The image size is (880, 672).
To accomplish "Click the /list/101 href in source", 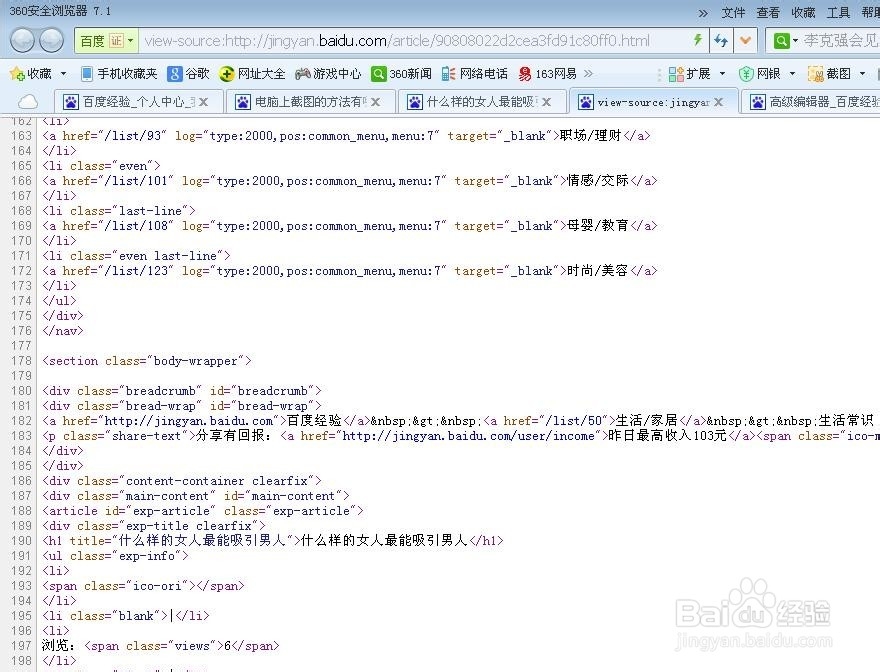I will (x=136, y=180).
